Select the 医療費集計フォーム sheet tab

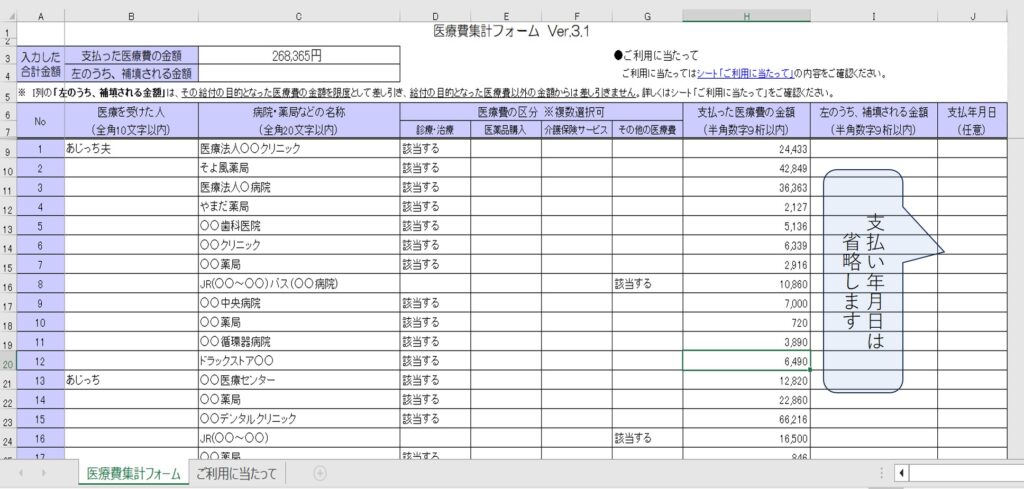tap(133, 473)
